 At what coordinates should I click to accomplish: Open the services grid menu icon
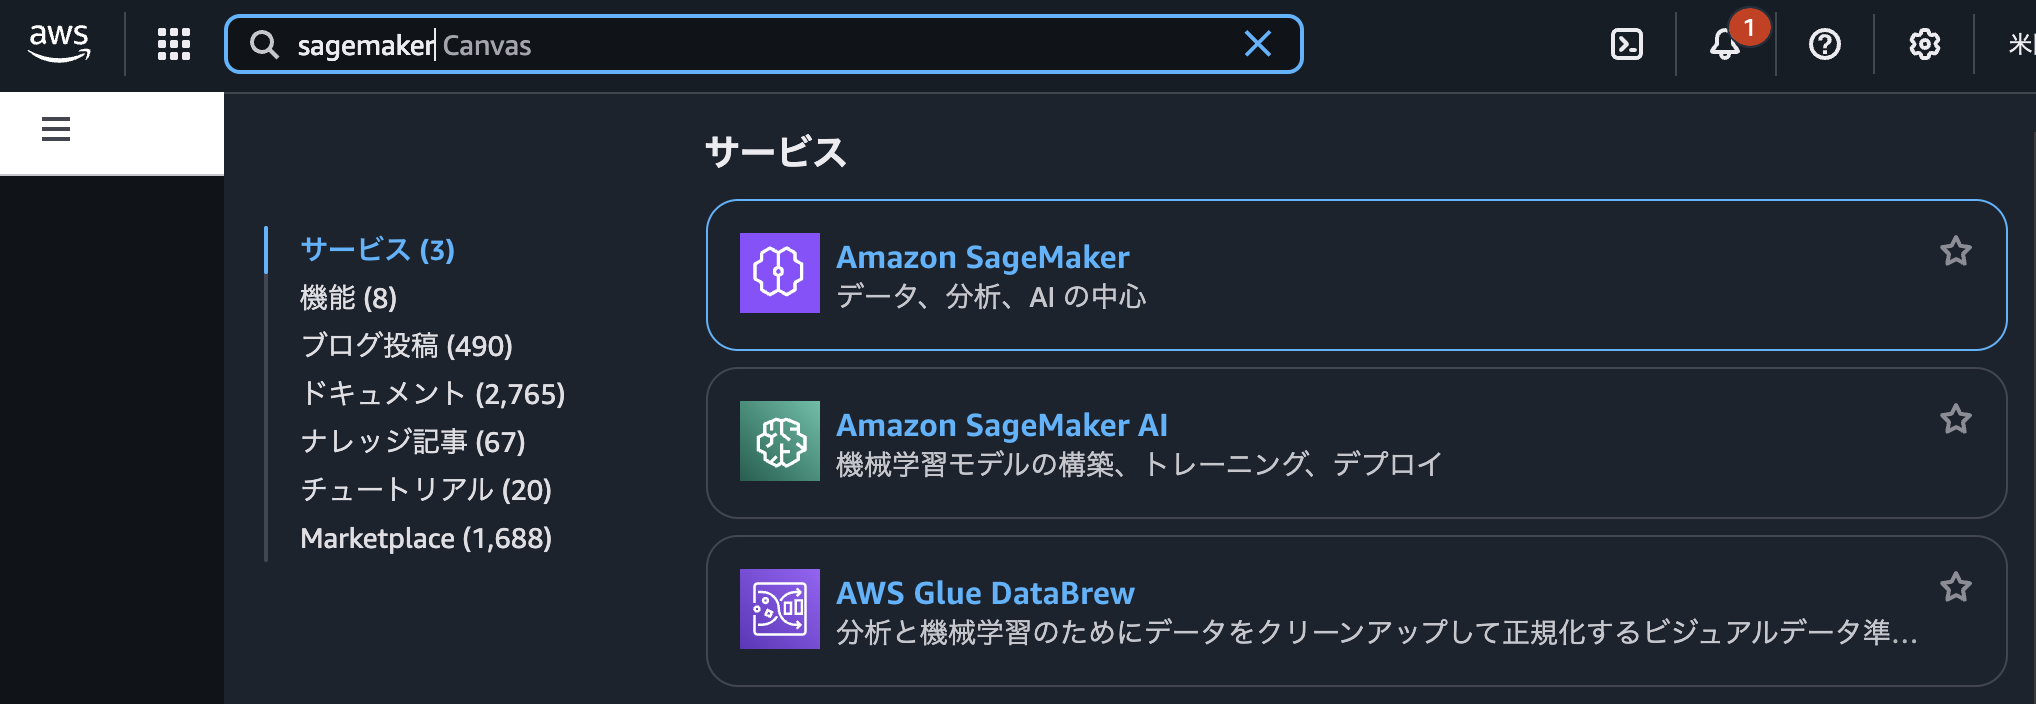[x=174, y=44]
